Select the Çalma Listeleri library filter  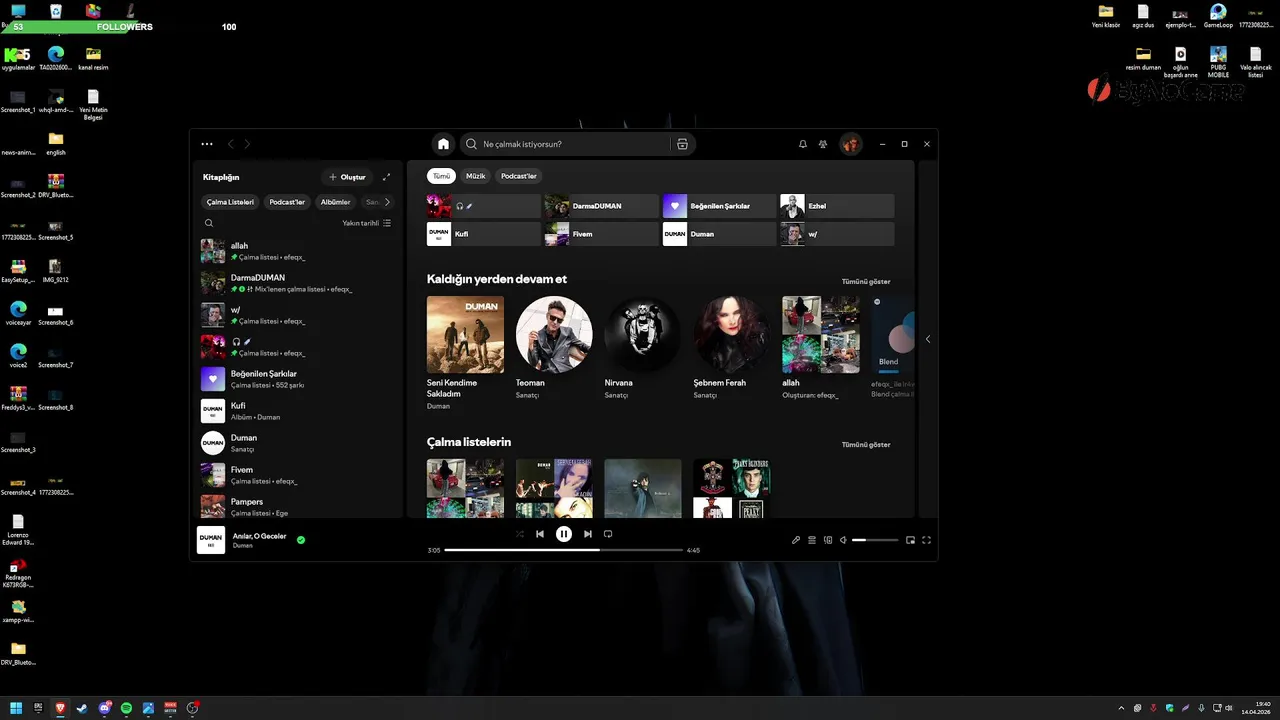[230, 202]
